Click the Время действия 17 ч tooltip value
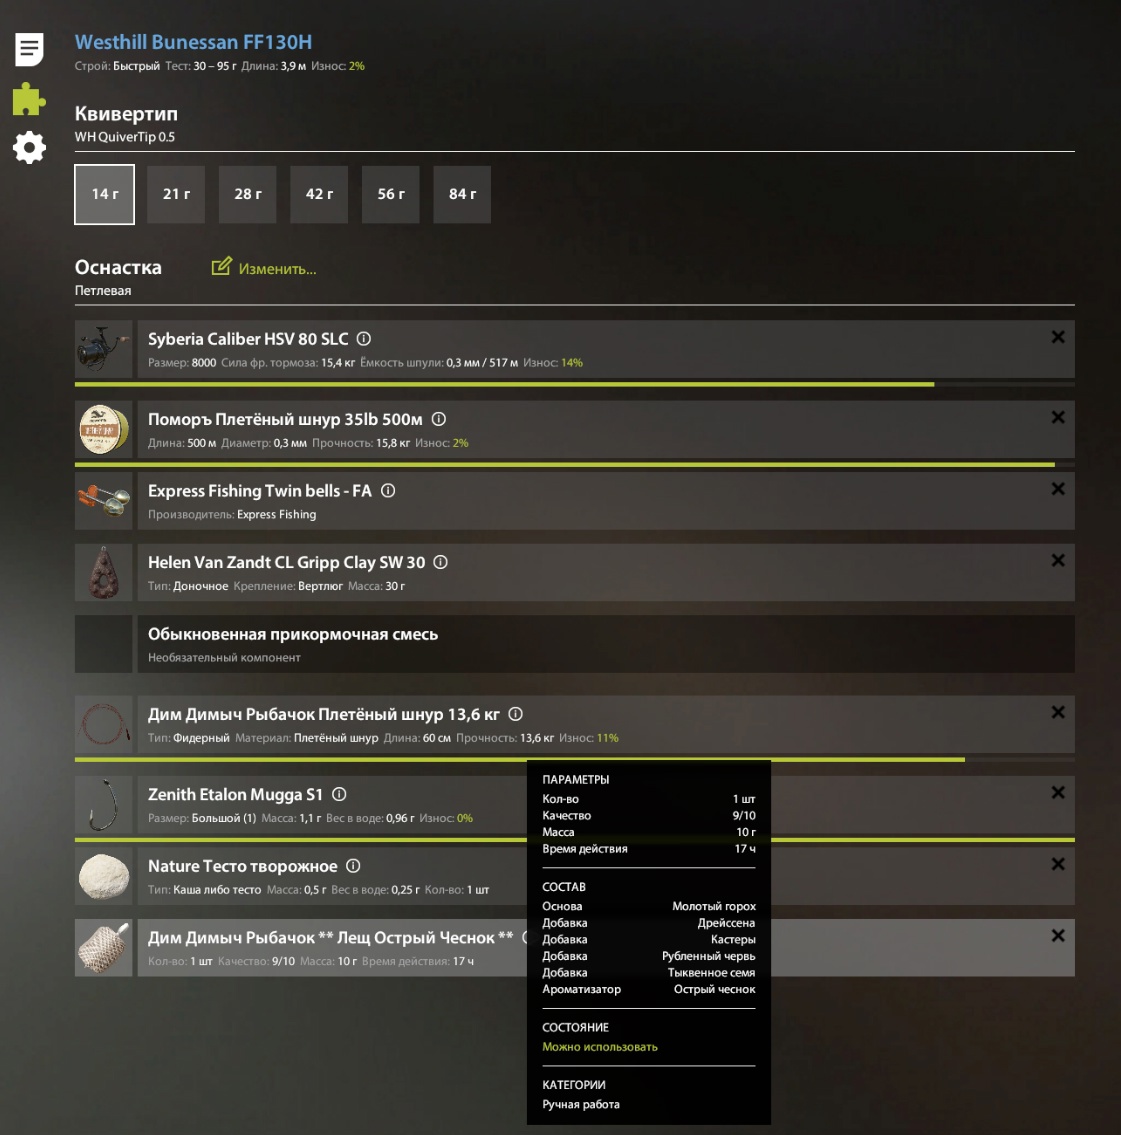The width and height of the screenshot is (1121, 1135). pos(745,849)
